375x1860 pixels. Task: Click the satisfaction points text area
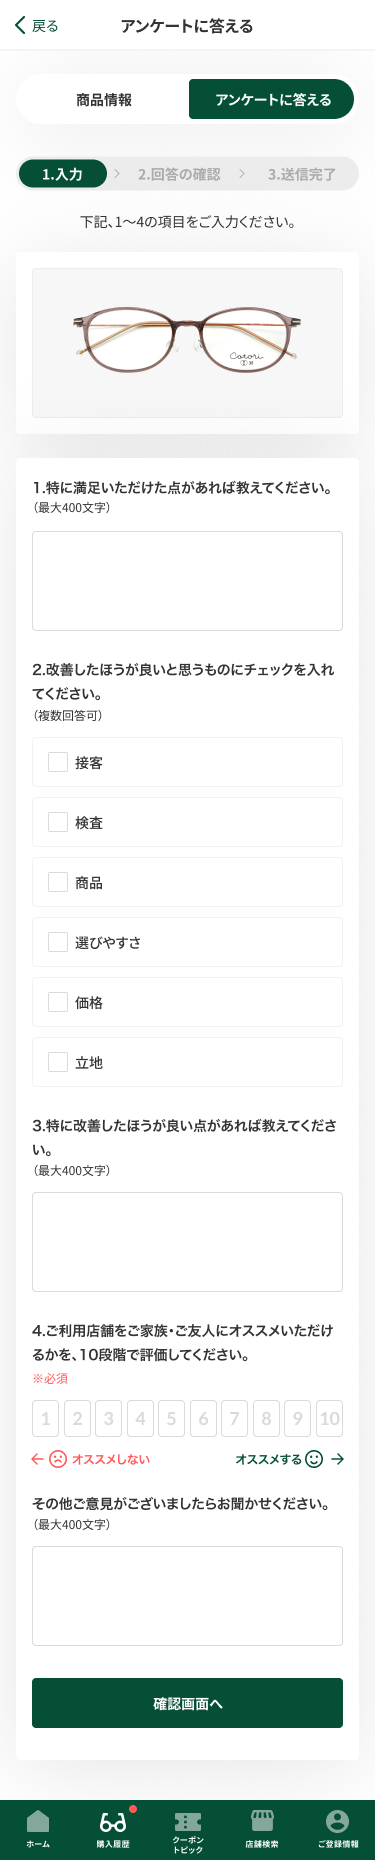point(187,581)
